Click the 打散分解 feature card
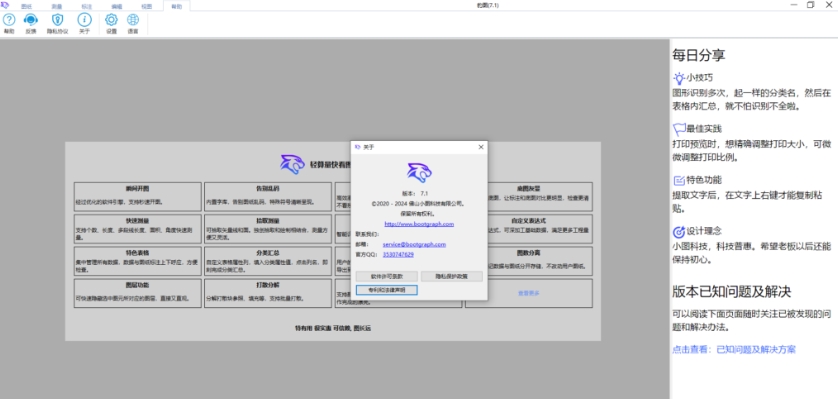 coord(268,293)
